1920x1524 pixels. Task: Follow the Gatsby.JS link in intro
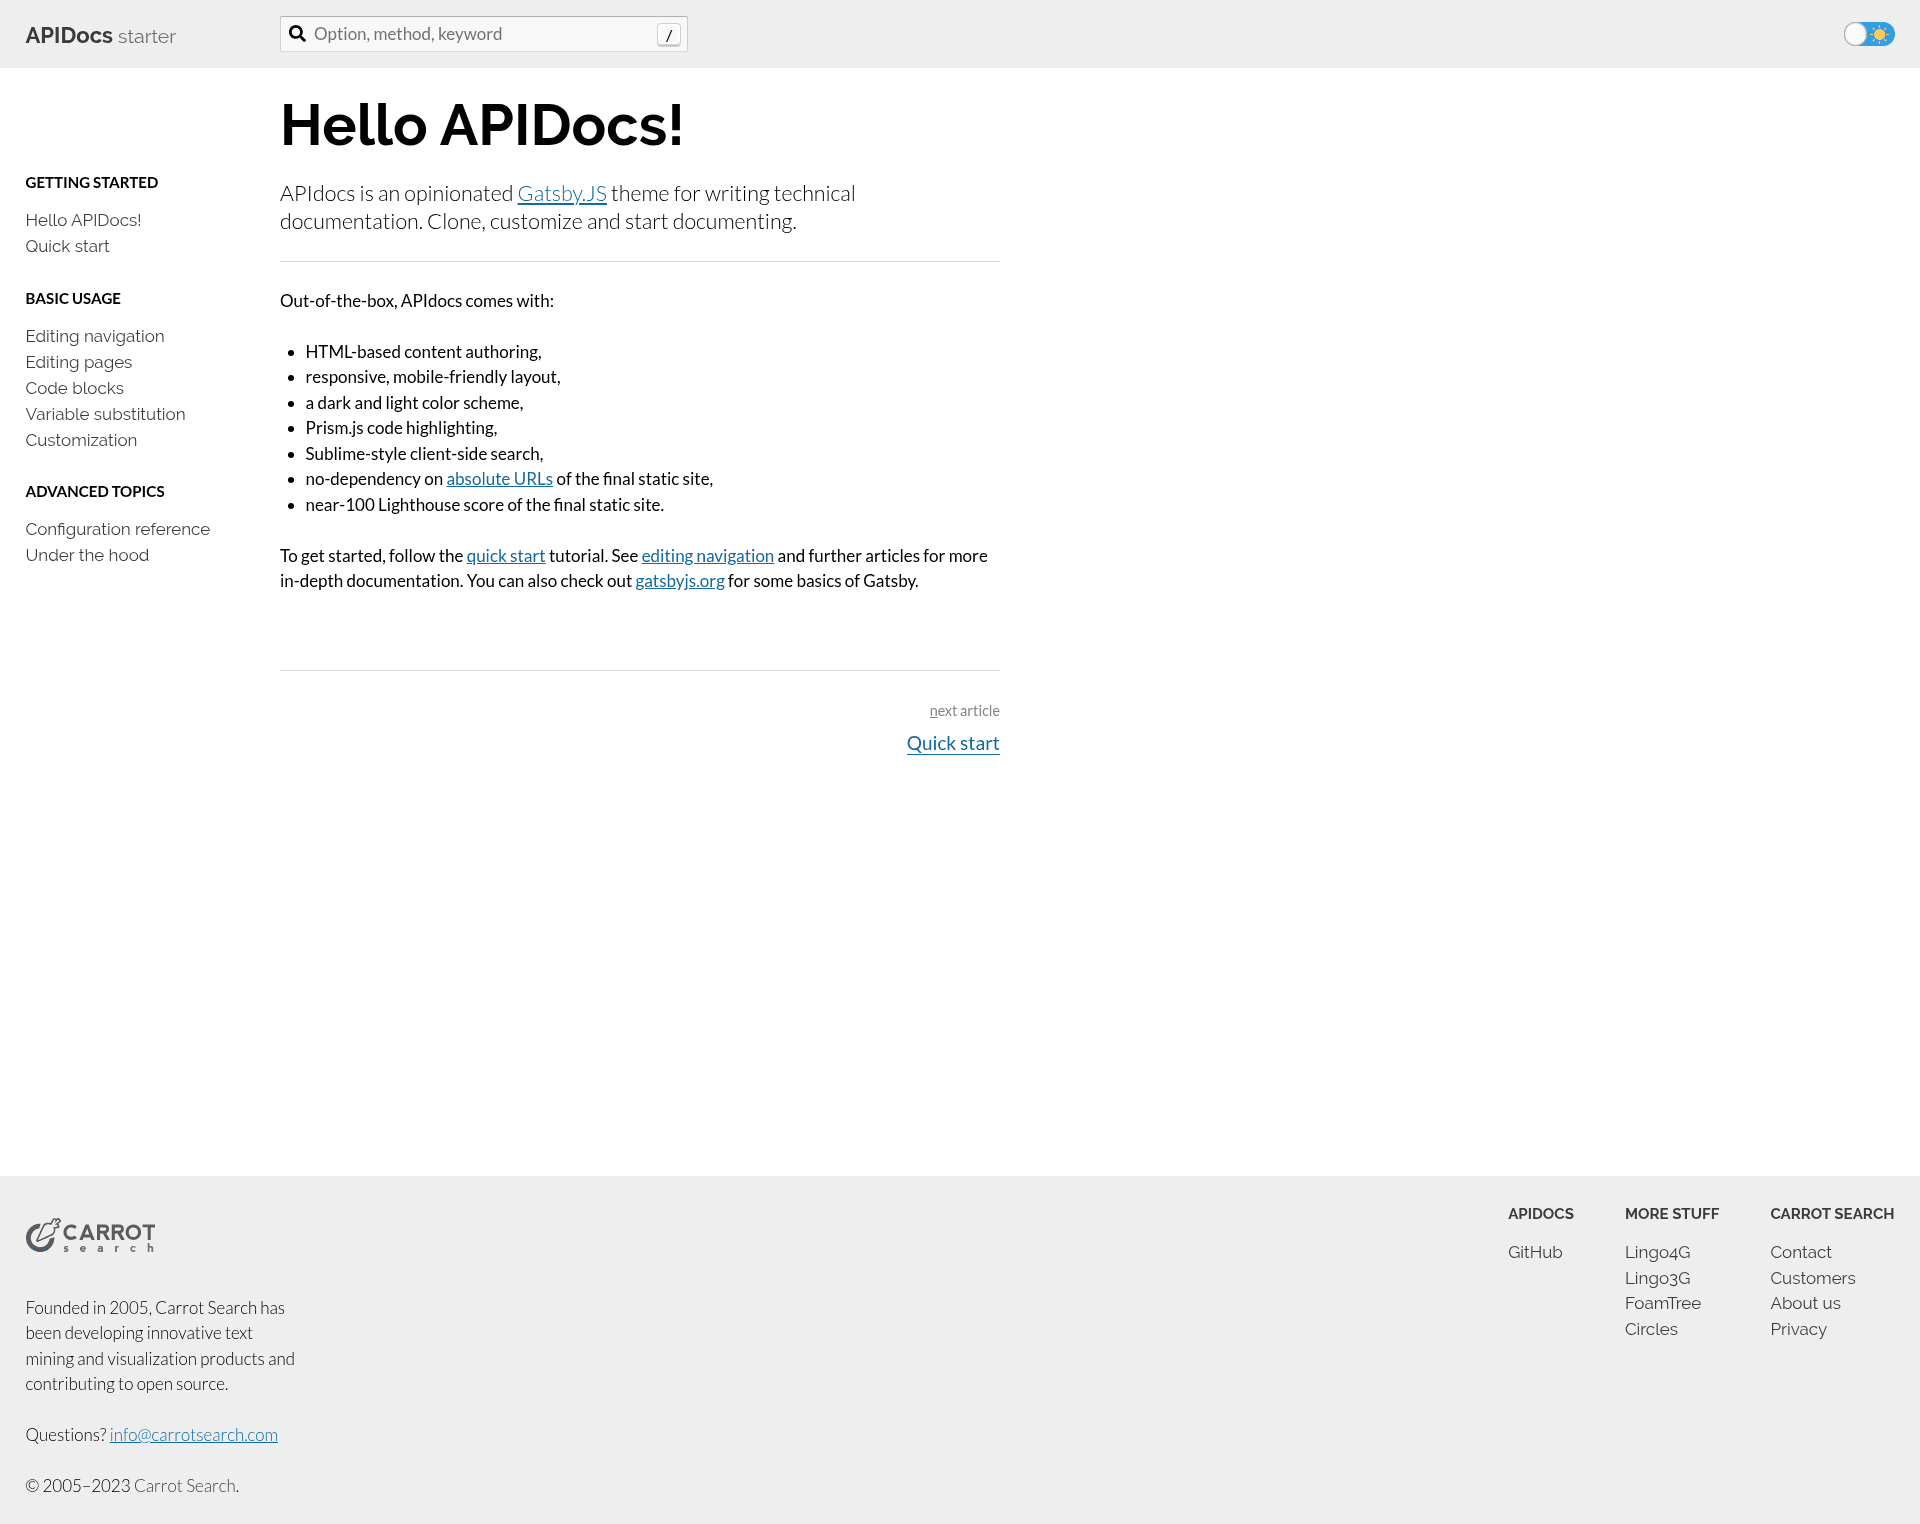tap(562, 193)
